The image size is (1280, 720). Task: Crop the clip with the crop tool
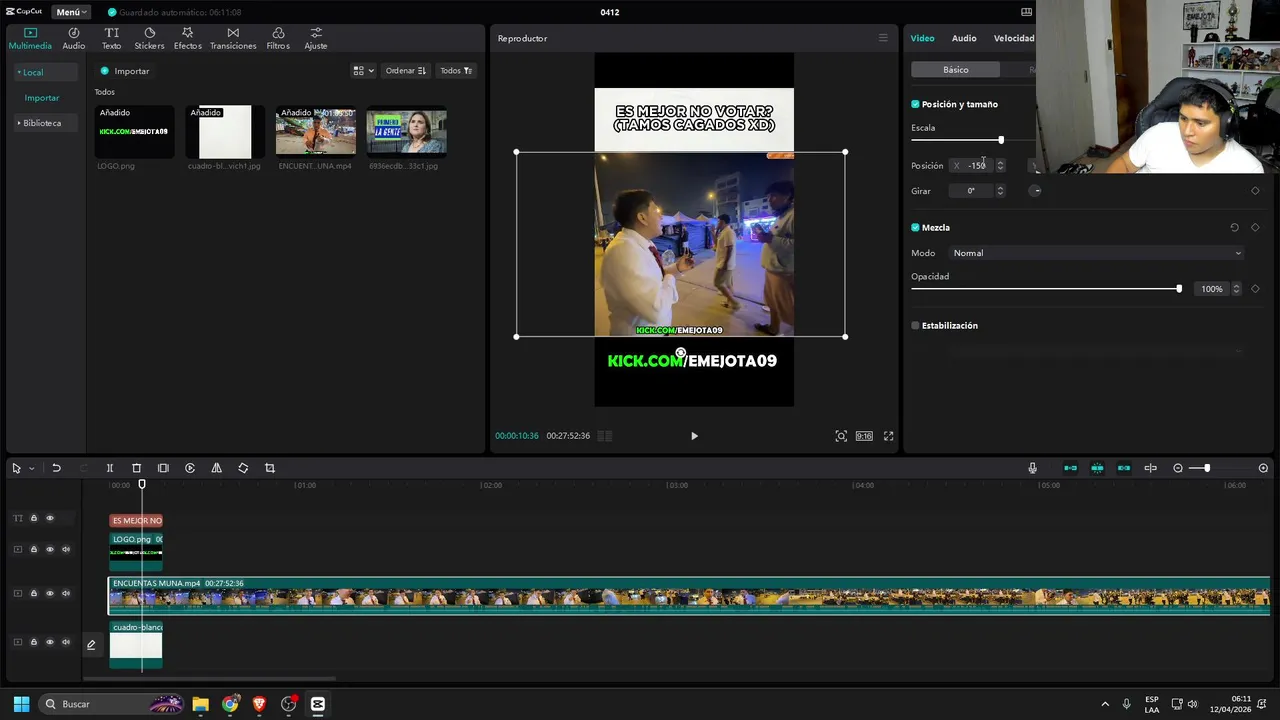point(270,468)
